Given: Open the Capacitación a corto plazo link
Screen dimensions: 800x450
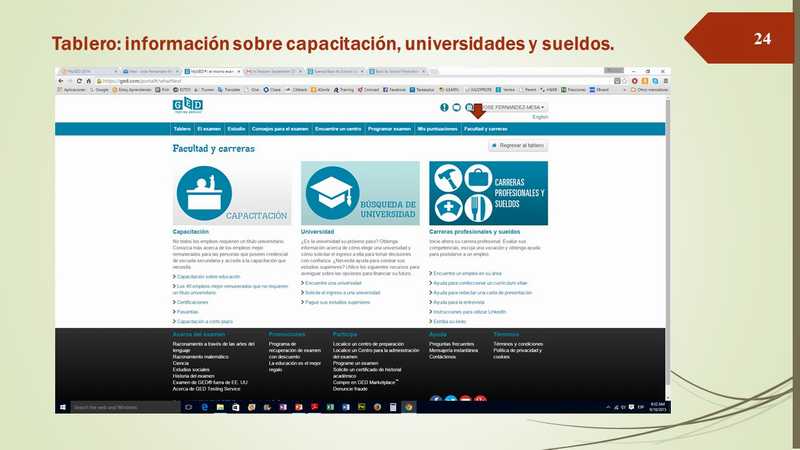Looking at the screenshot, I should [205, 321].
